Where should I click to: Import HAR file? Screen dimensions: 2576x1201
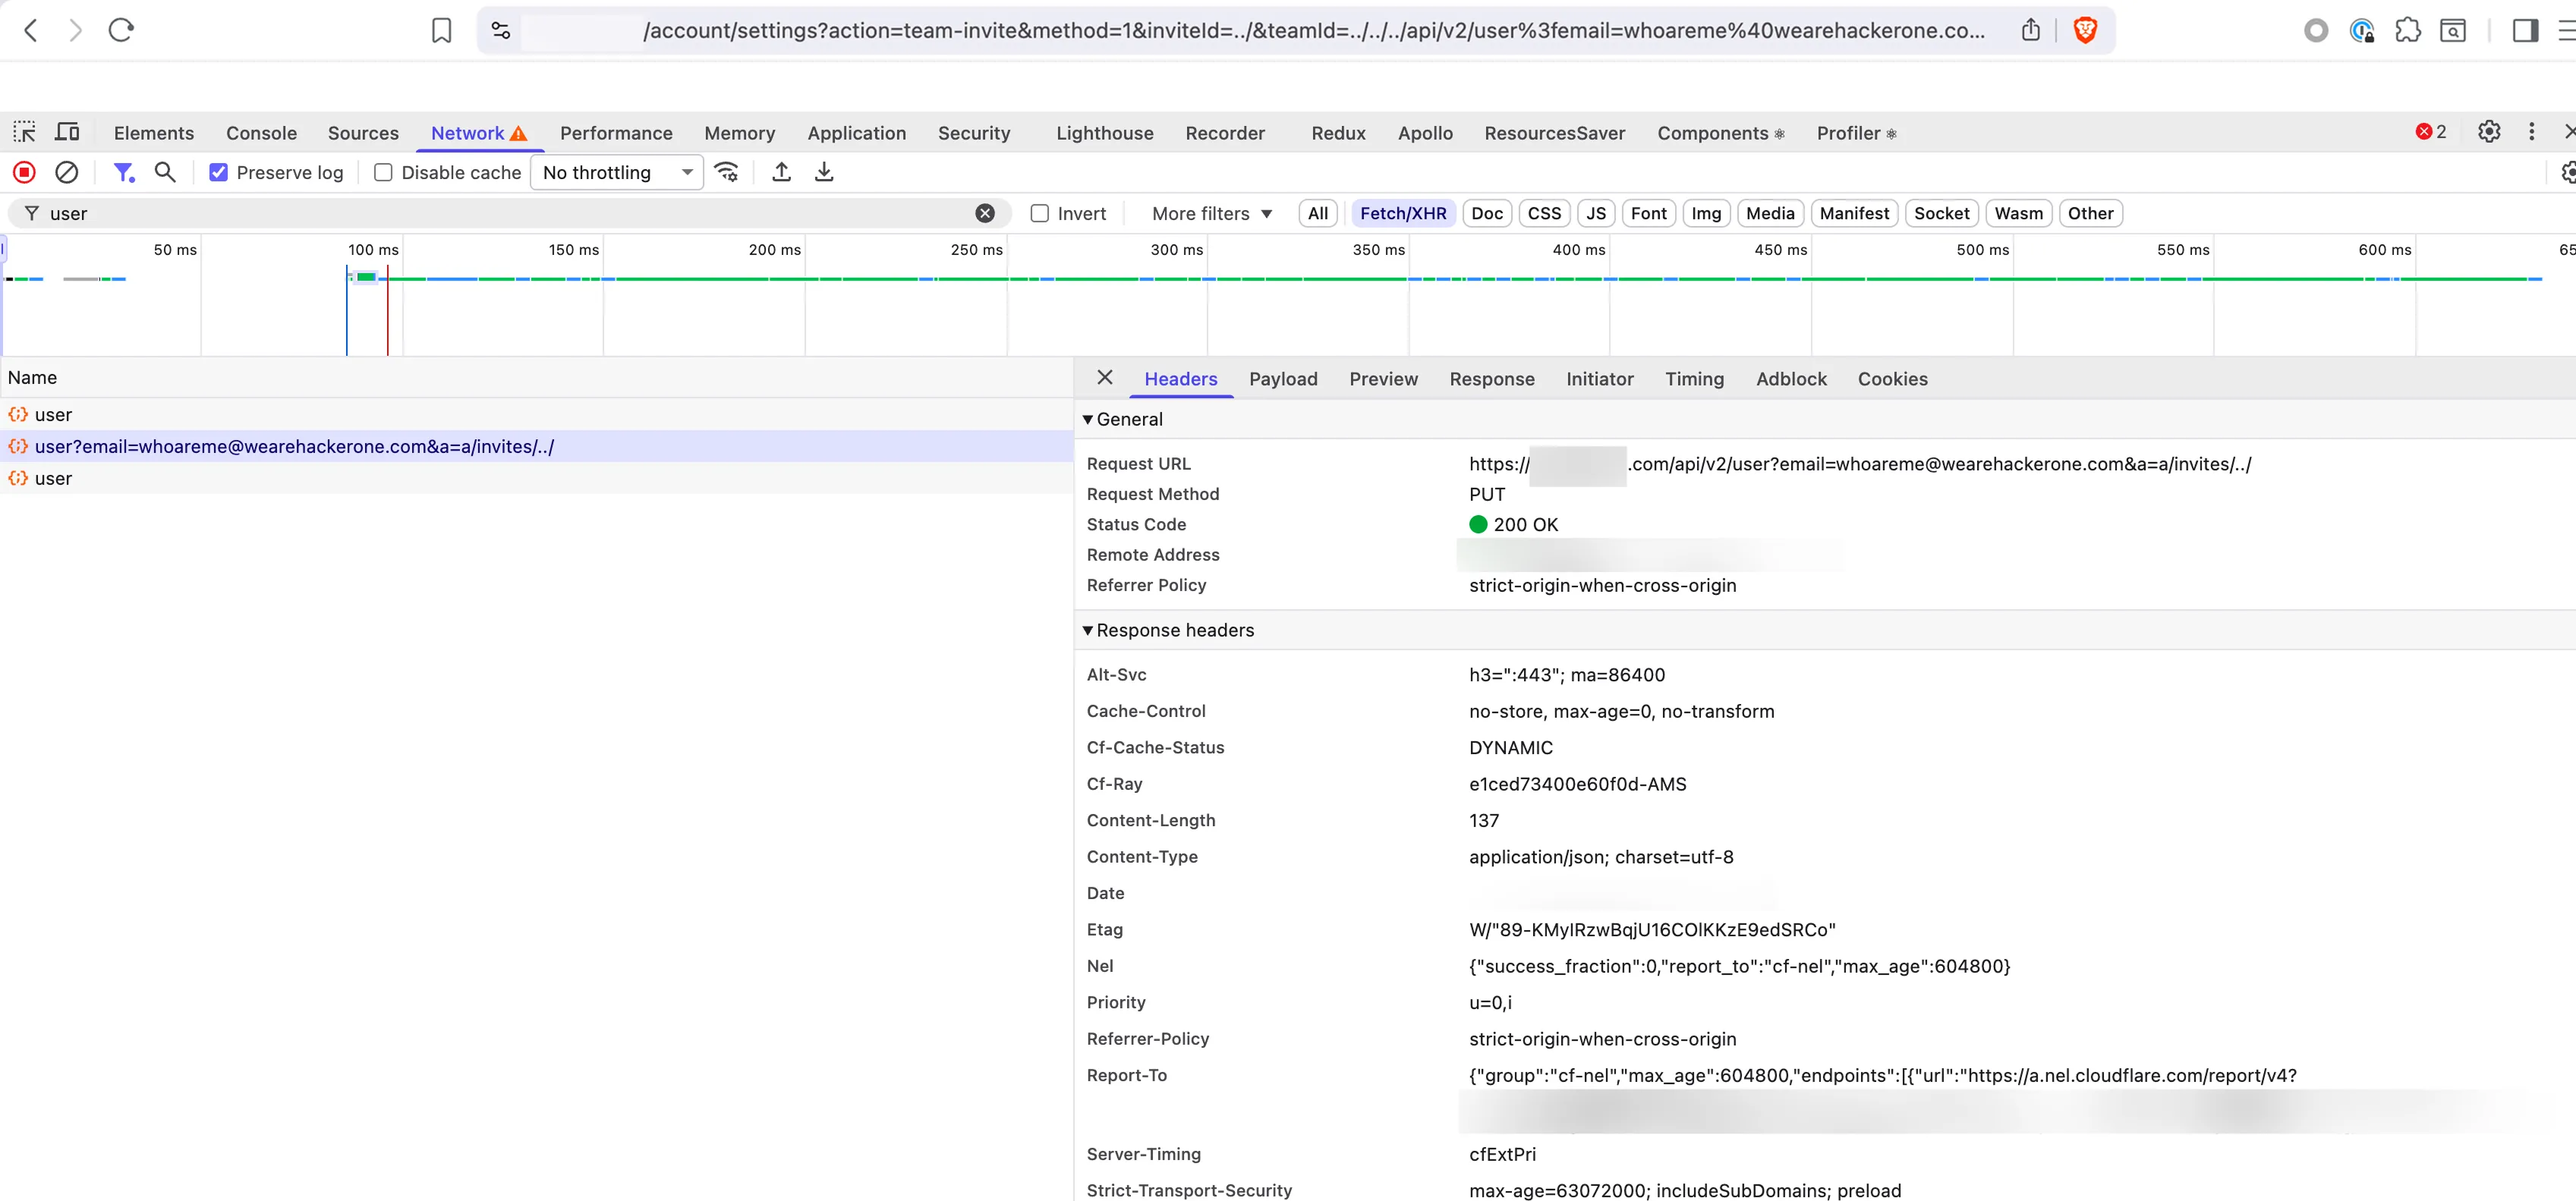point(781,172)
